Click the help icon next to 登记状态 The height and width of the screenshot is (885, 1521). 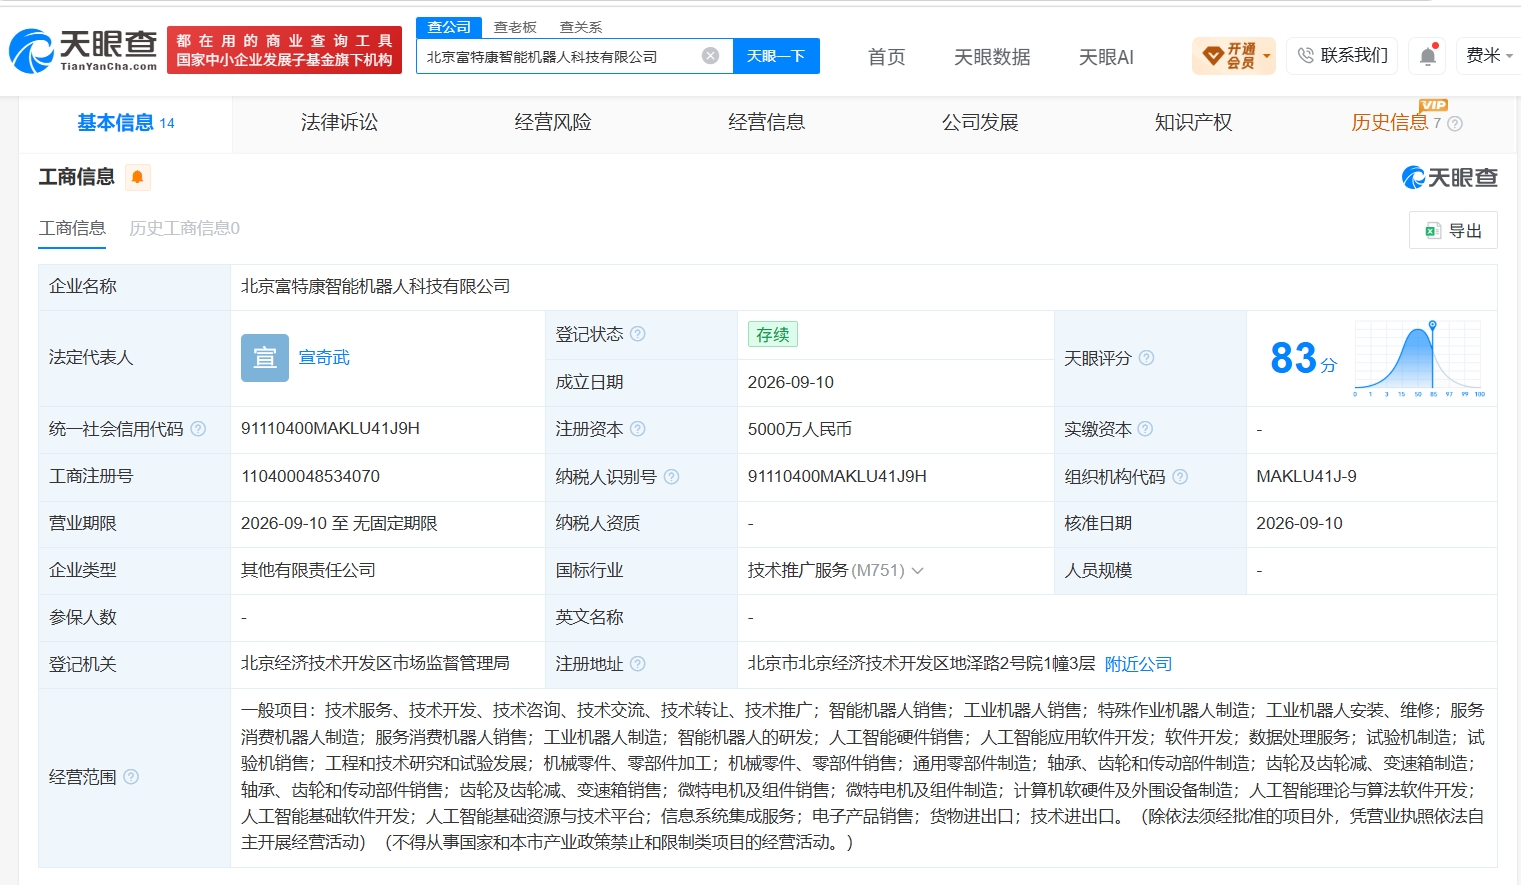638,334
